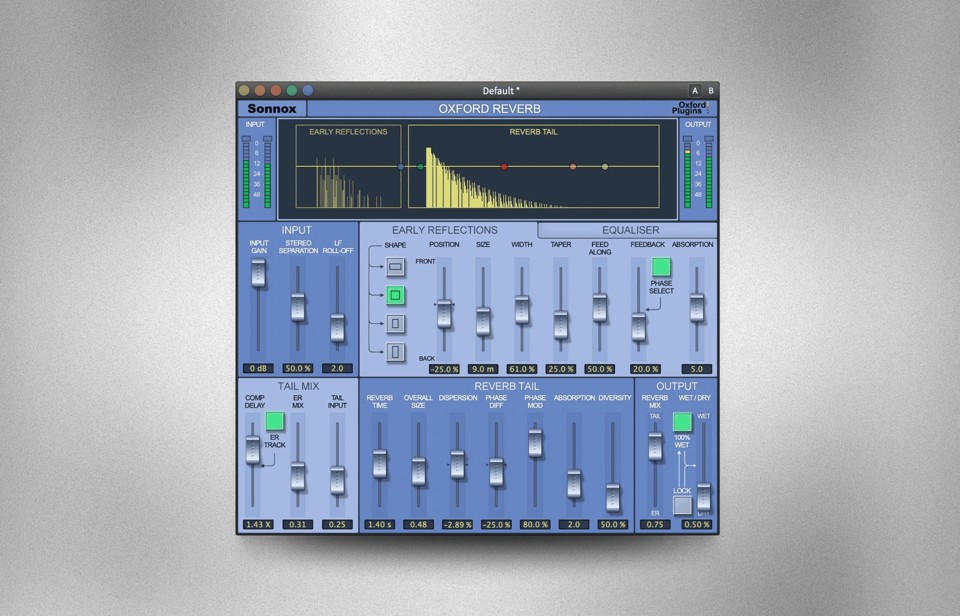Click the Feed Along slider handle

coord(599,307)
